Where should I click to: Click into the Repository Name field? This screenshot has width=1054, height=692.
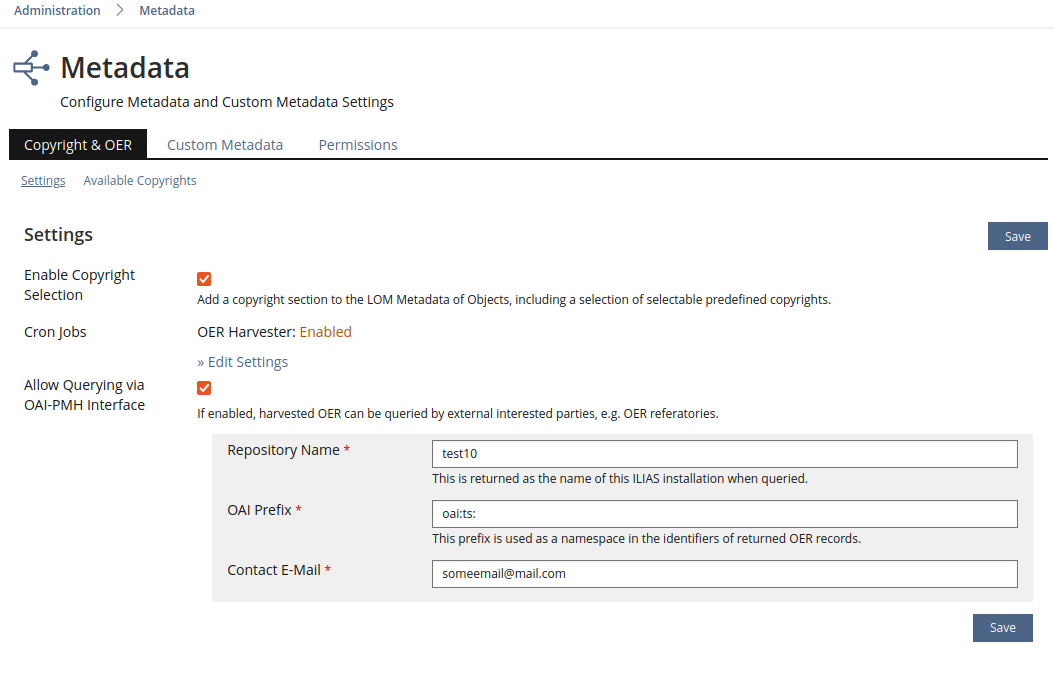[x=724, y=454]
